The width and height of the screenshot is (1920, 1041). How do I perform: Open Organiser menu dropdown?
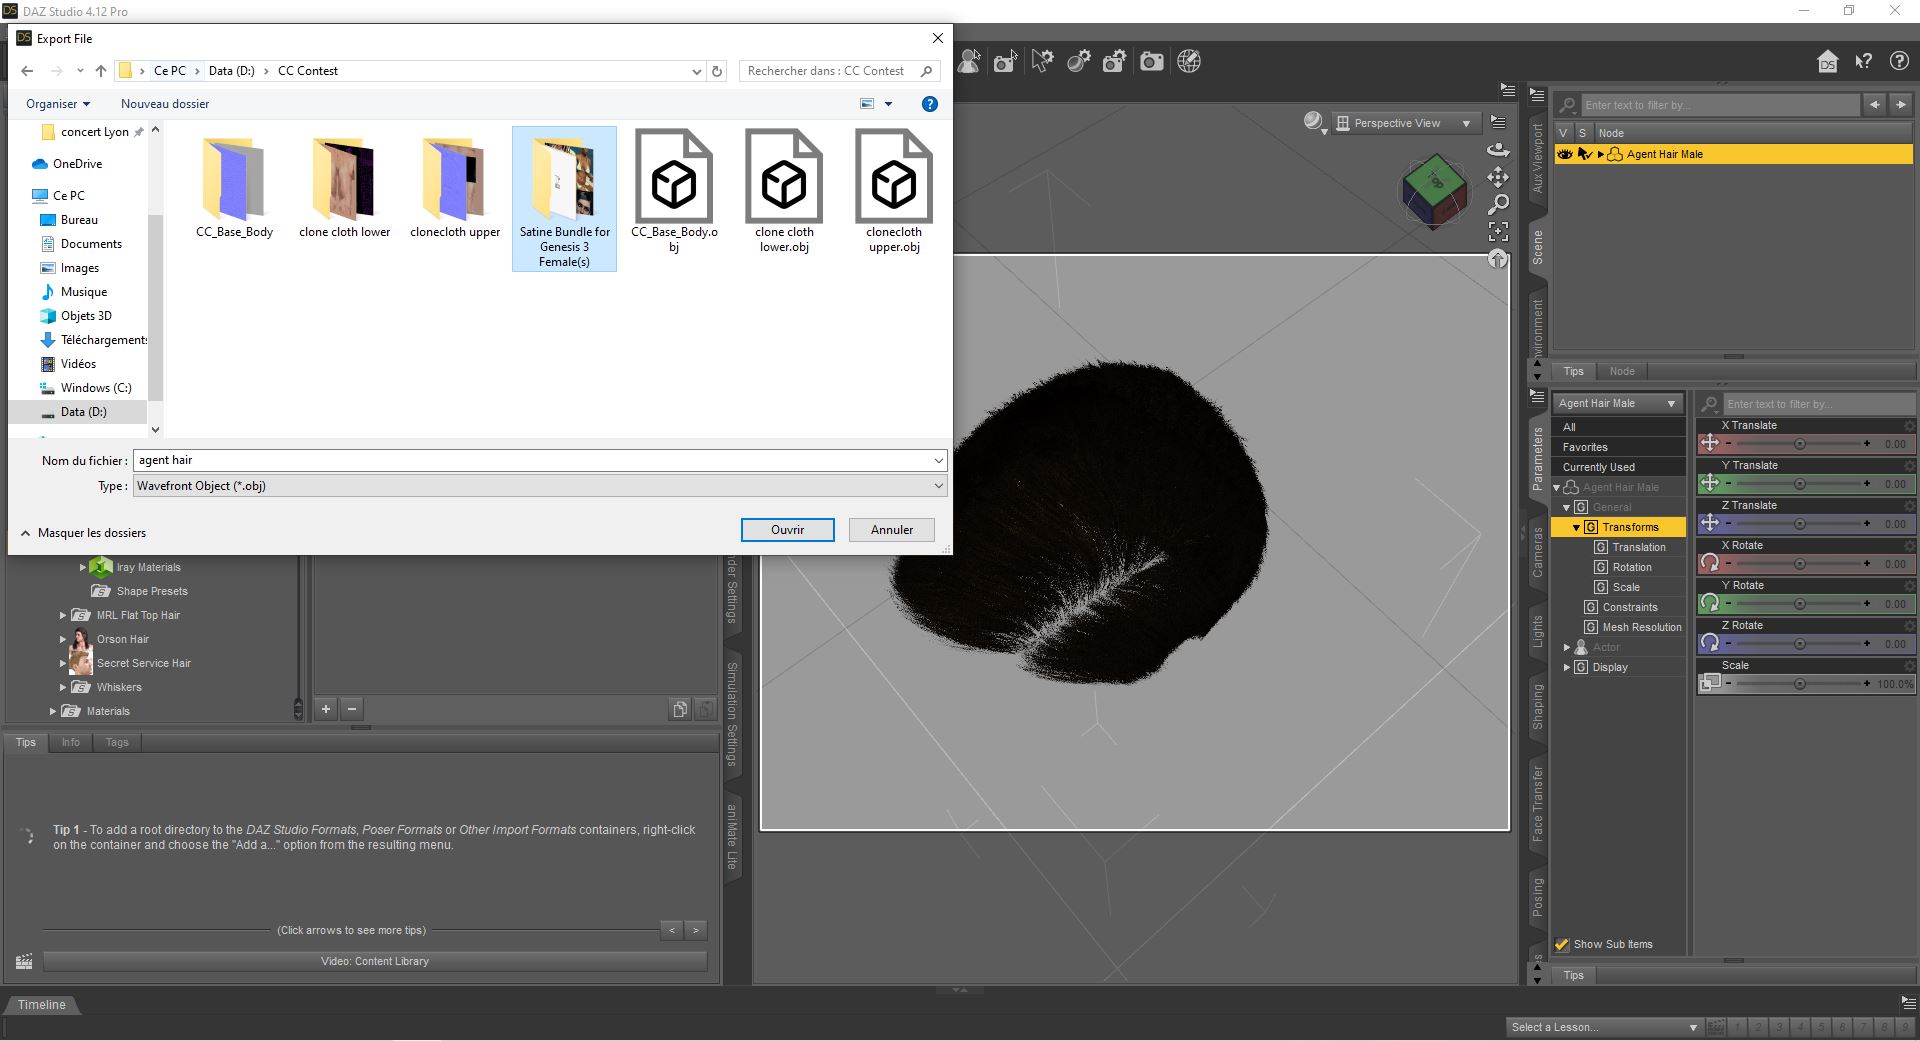click(58, 104)
